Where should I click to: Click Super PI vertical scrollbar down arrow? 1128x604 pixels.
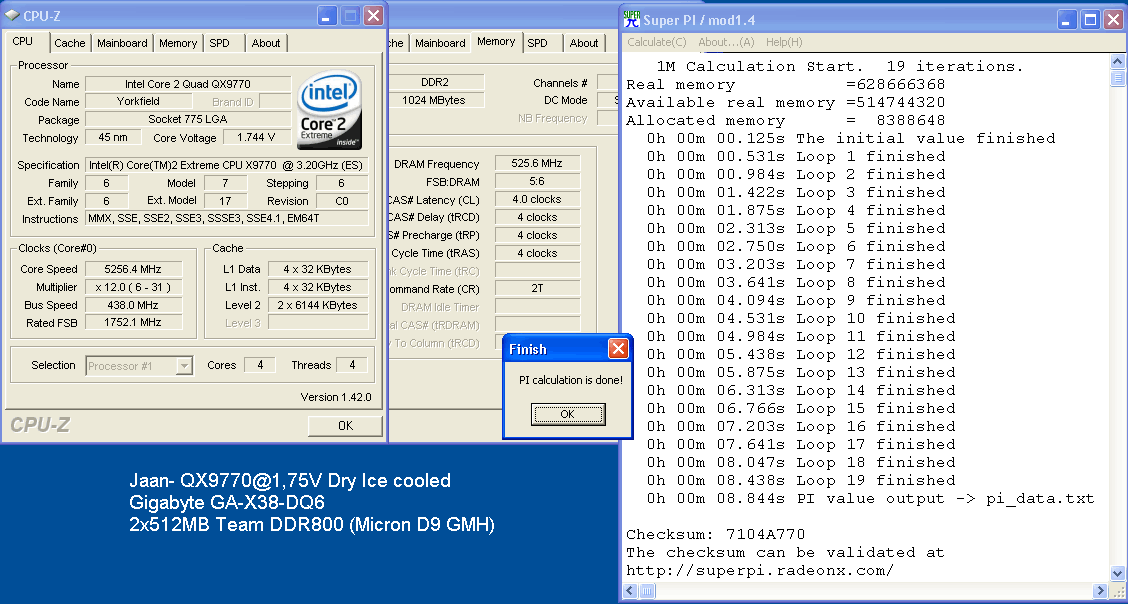(1116, 573)
